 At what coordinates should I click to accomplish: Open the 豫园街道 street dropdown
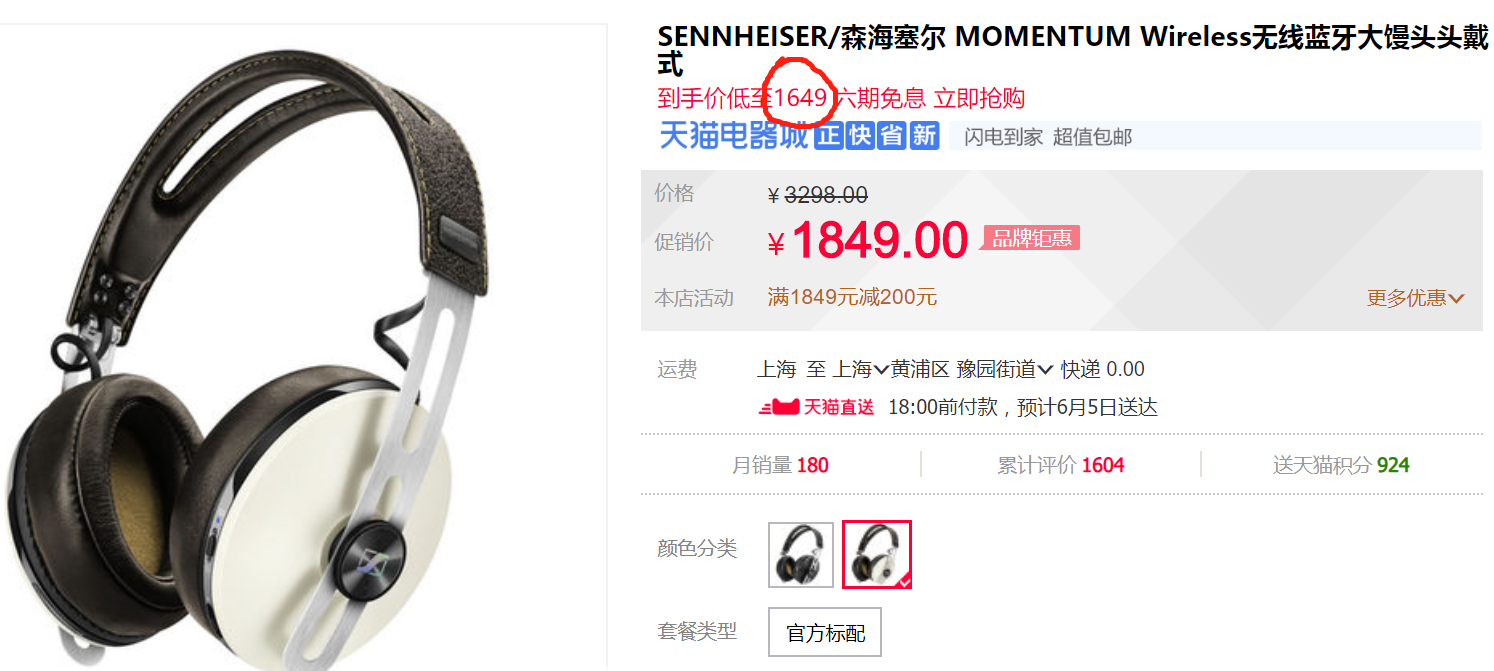1004,369
